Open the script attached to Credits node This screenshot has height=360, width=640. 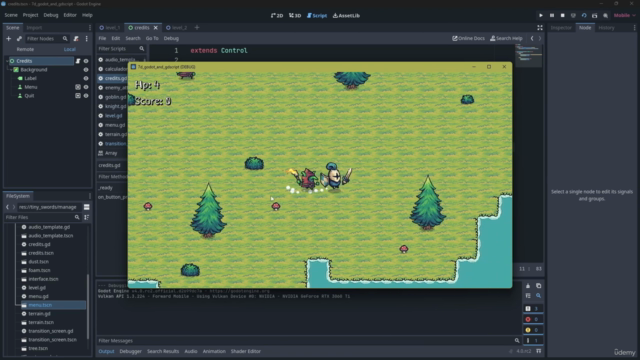coord(78,61)
